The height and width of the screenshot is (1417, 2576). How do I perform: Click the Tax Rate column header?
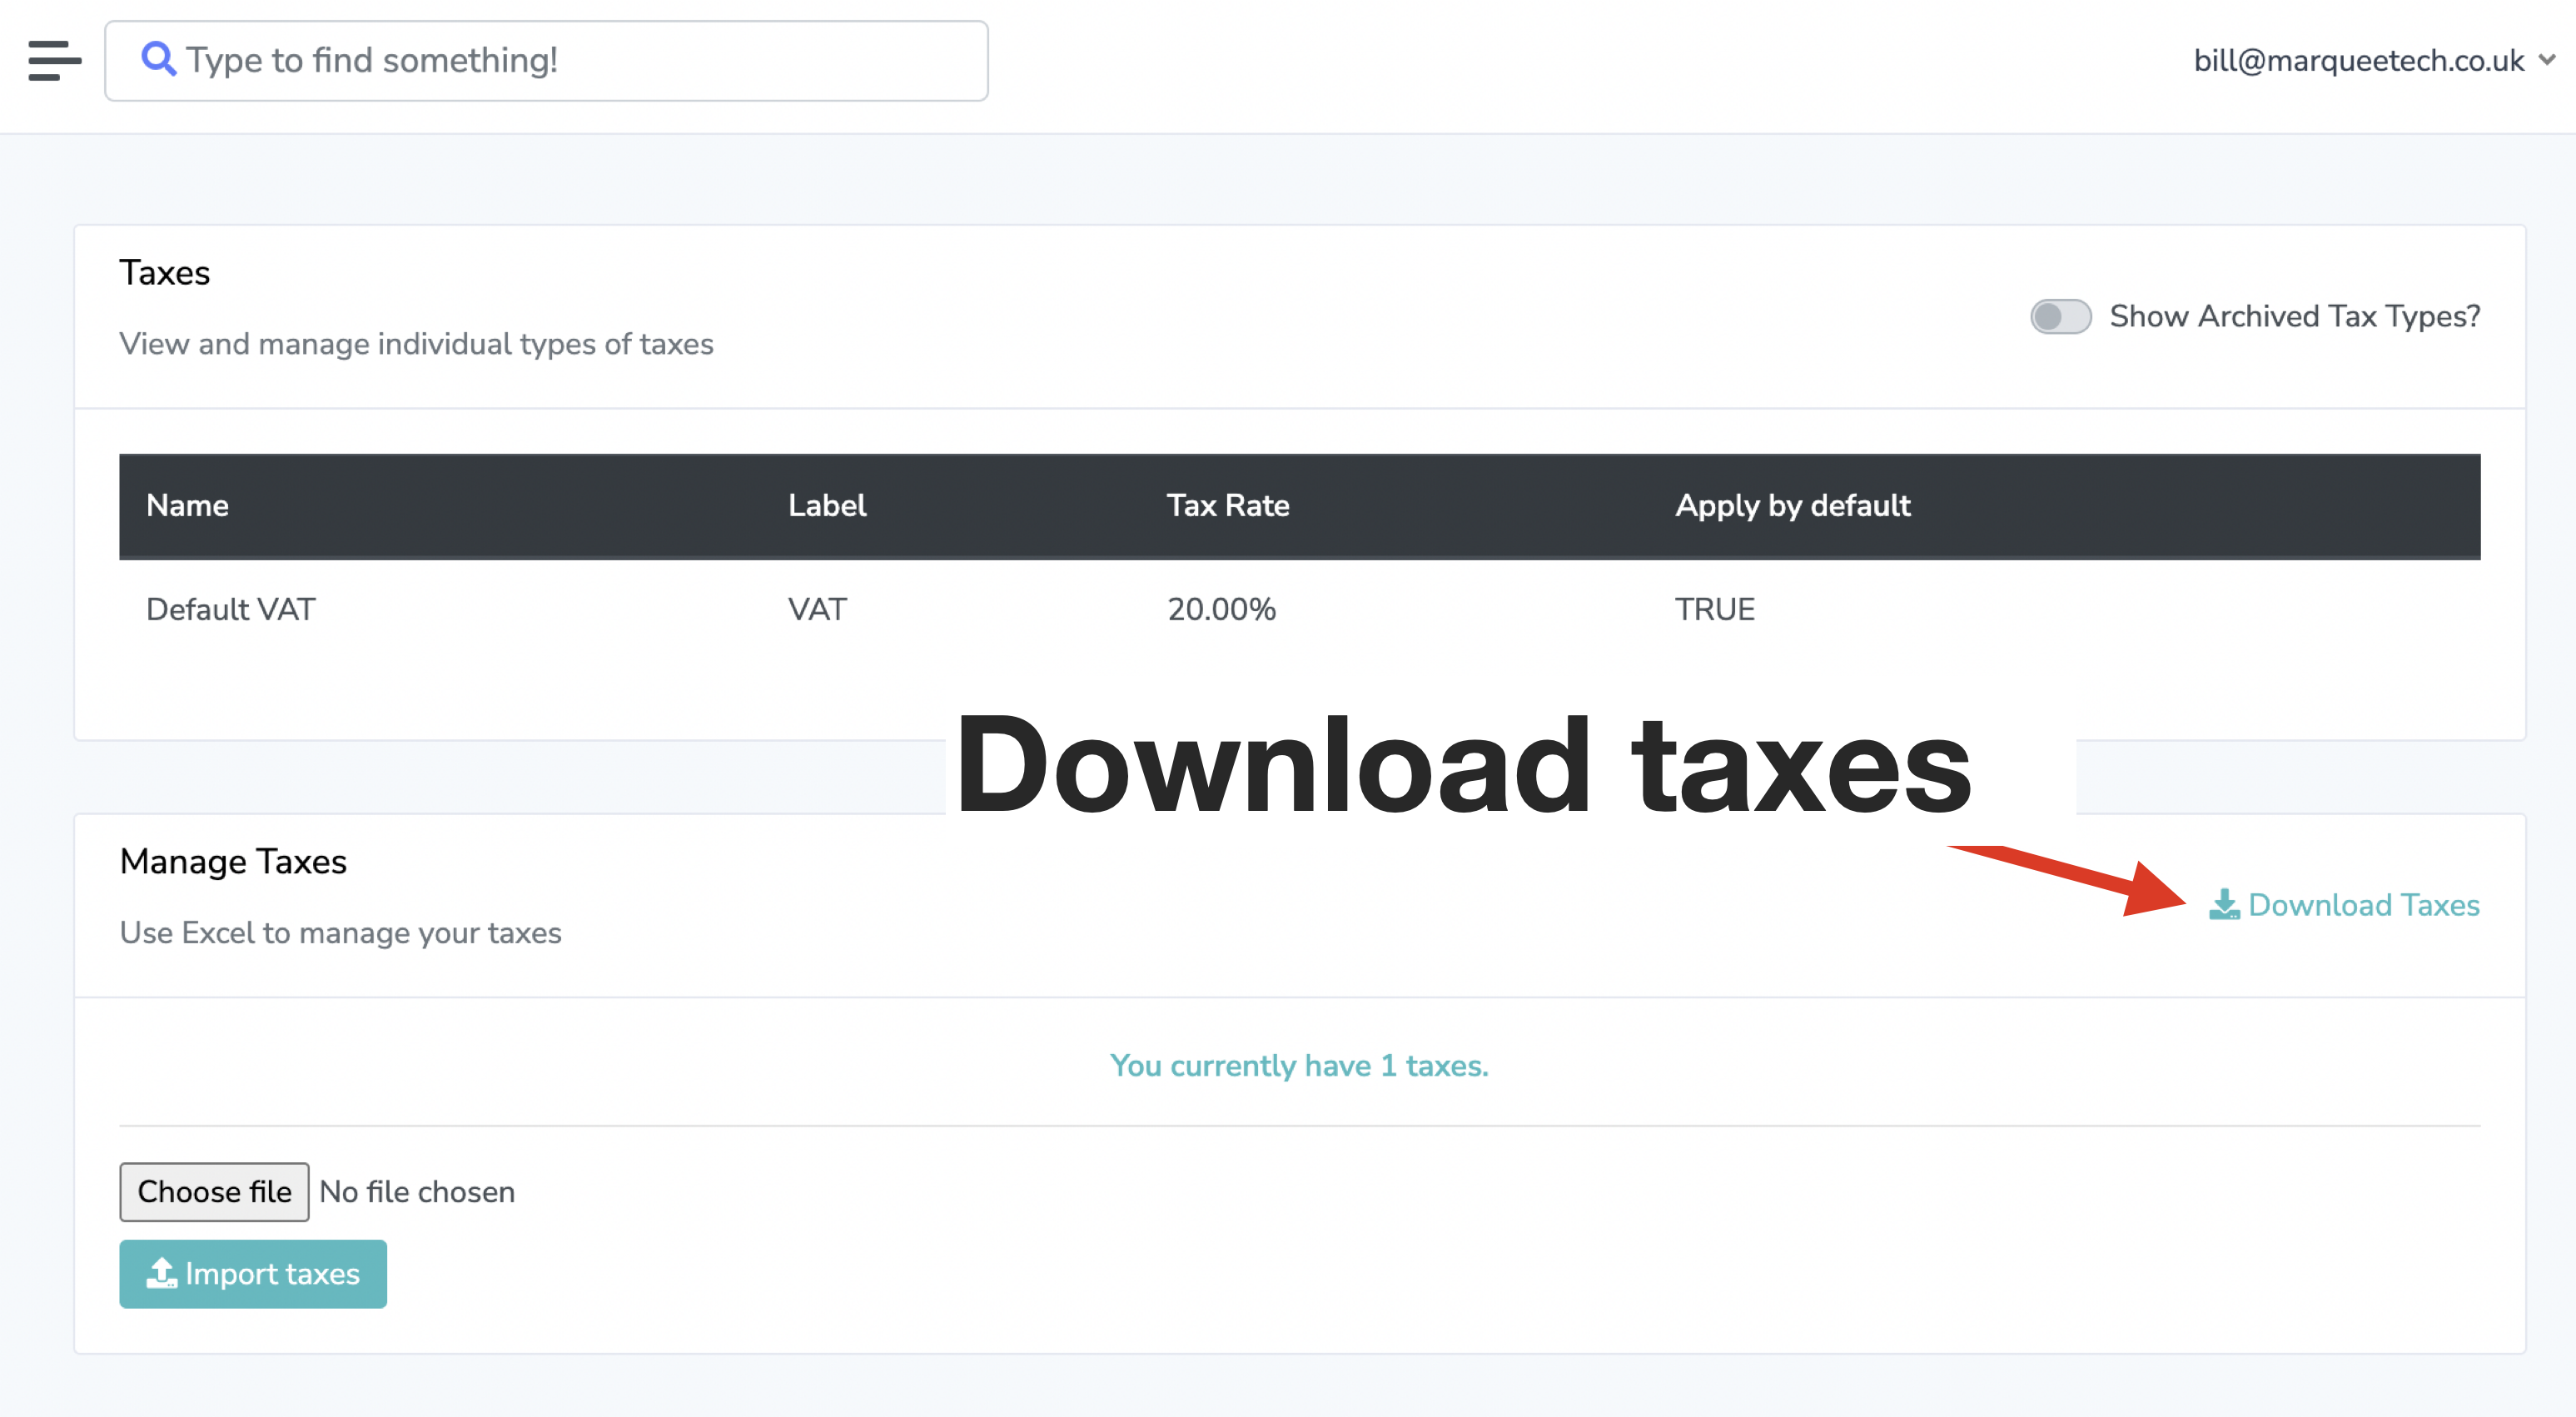pyautogui.click(x=1228, y=505)
